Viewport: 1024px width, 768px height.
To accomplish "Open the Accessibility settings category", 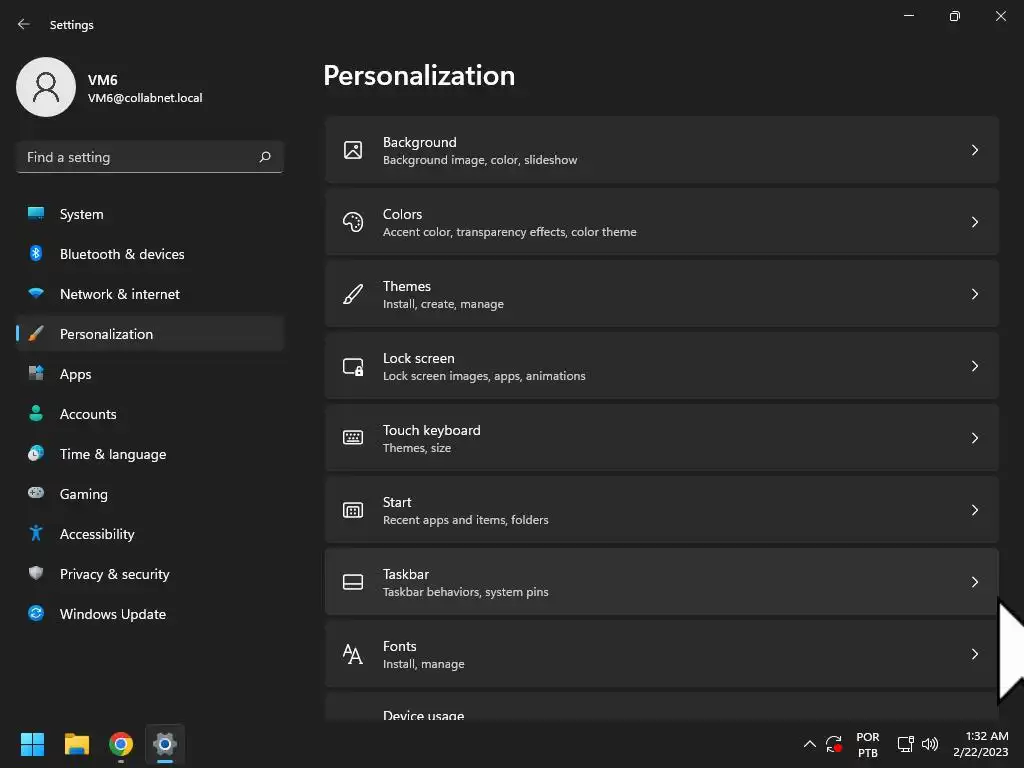I will coord(97,534).
